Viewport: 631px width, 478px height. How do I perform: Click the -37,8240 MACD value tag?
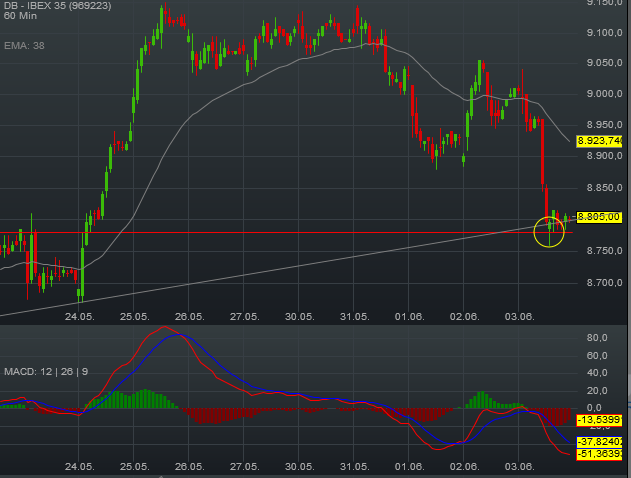tap(600, 441)
